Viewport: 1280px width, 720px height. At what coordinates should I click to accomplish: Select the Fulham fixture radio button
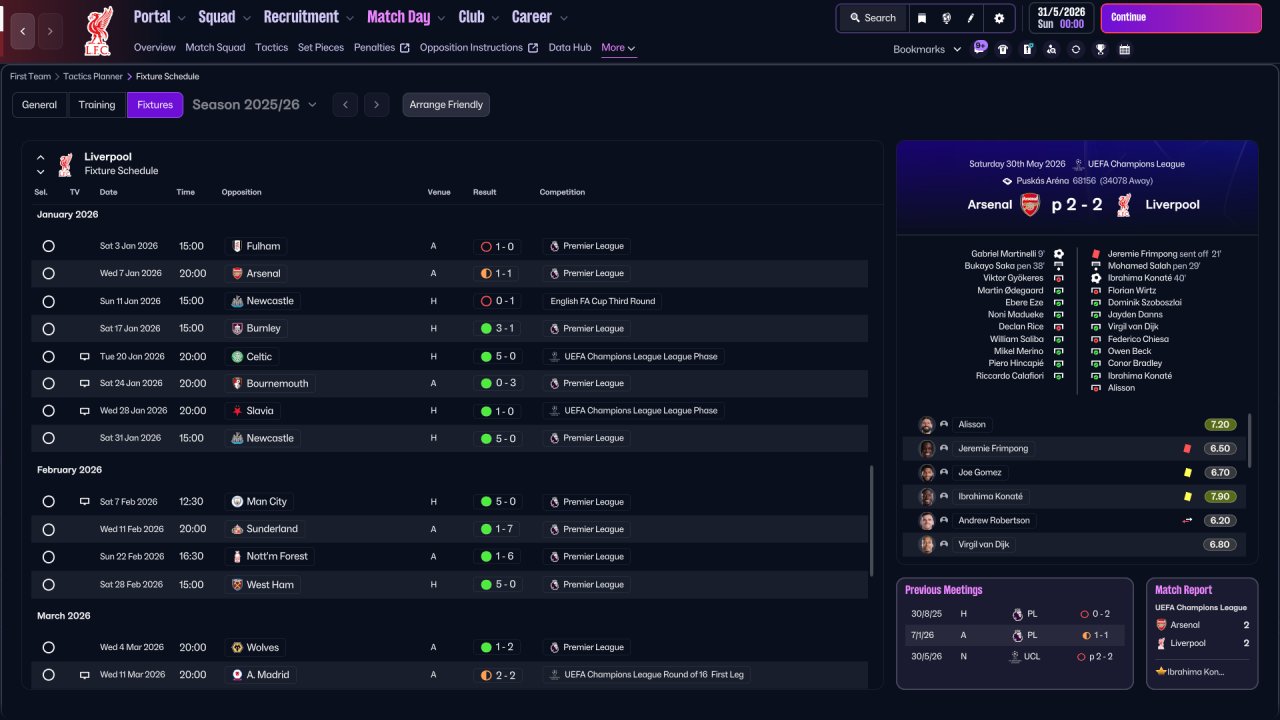point(48,246)
